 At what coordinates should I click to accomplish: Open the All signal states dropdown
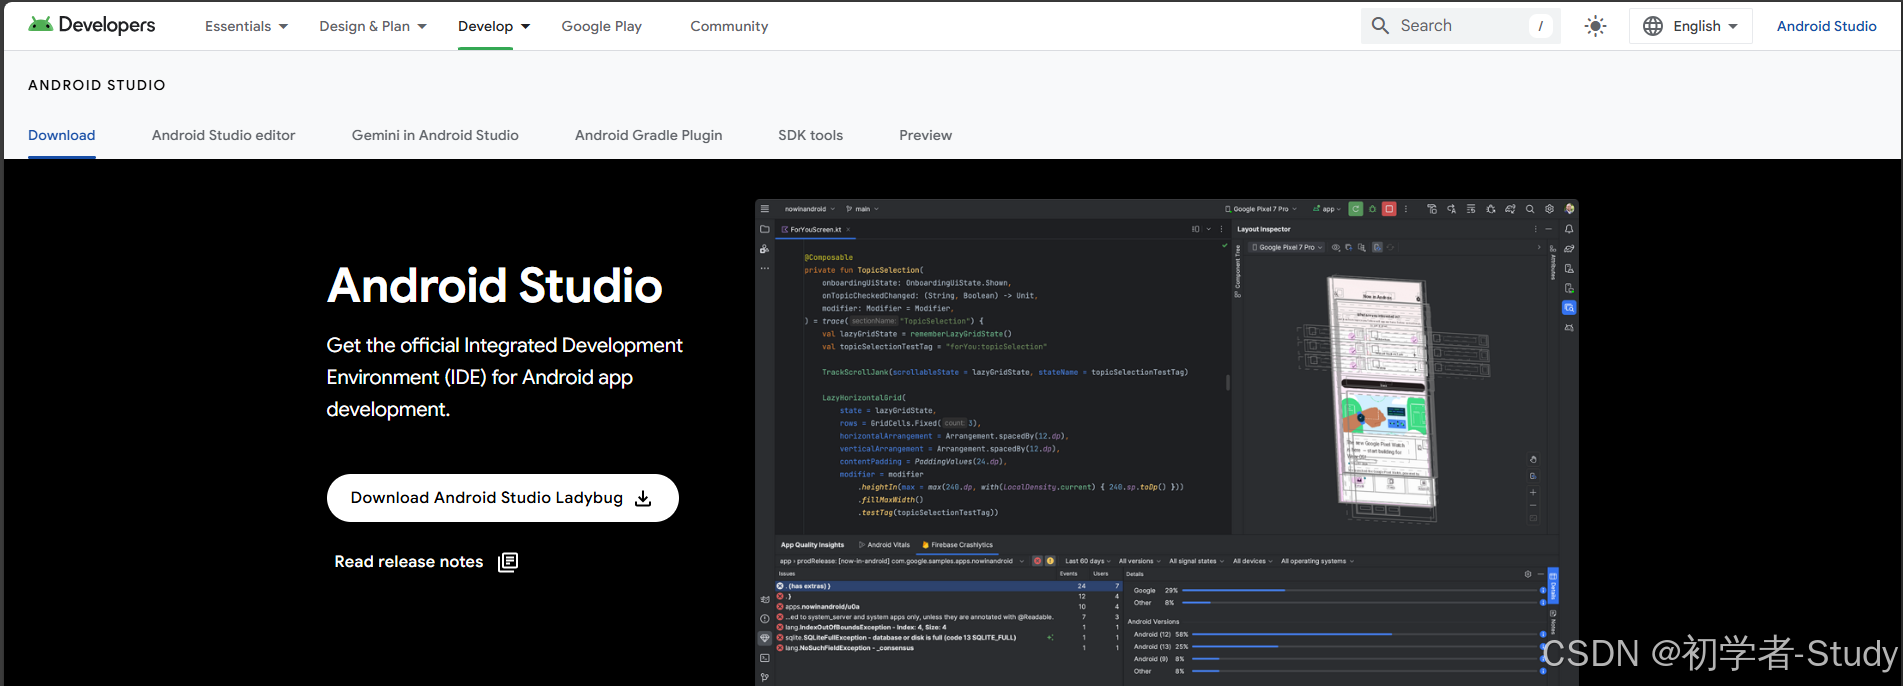[1196, 561]
